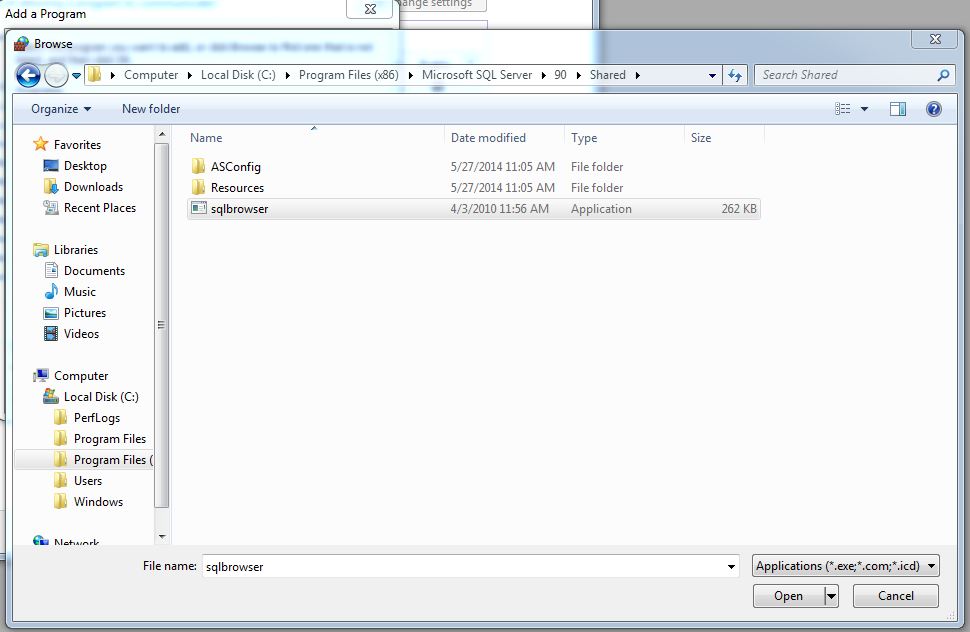Screen dimensions: 970x632
Task: Select the sqlbrowser application icon
Action: (199, 208)
